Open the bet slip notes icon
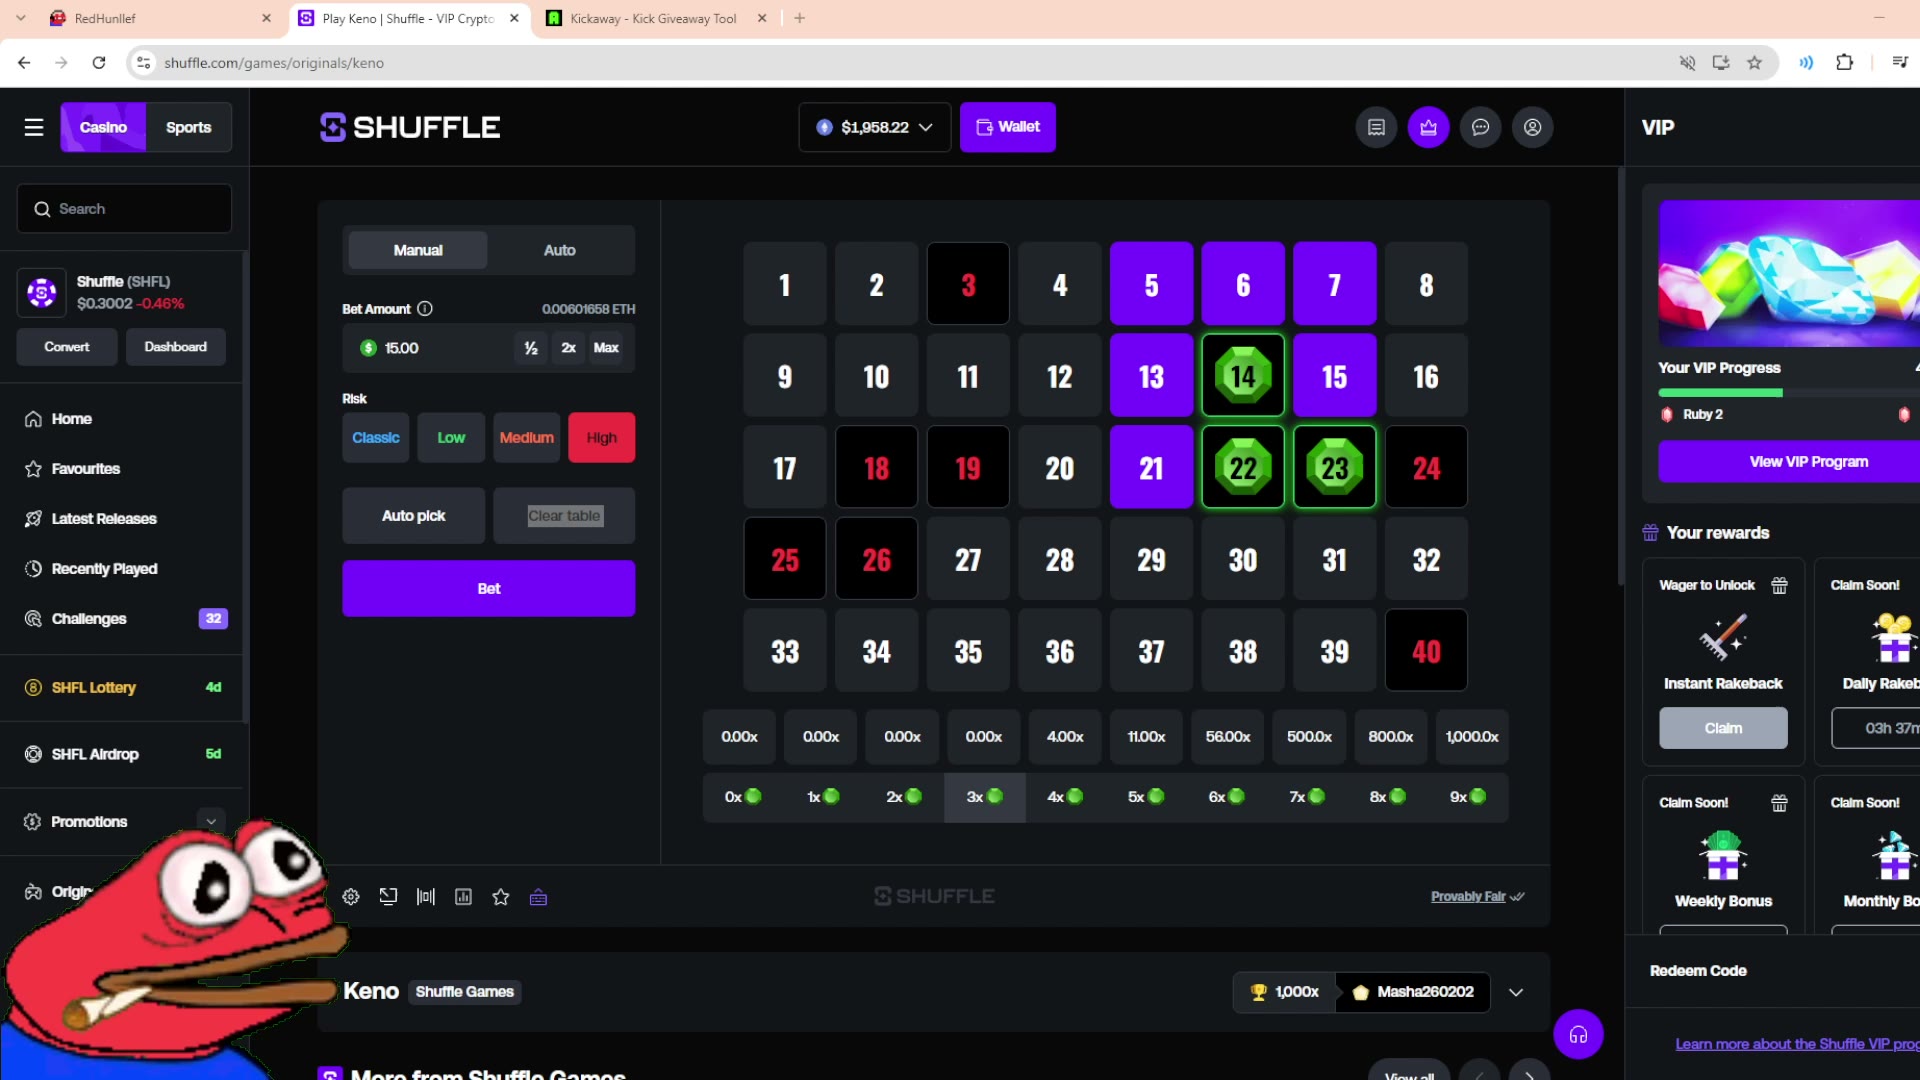Viewport: 1920px width, 1080px height. 1376,127
